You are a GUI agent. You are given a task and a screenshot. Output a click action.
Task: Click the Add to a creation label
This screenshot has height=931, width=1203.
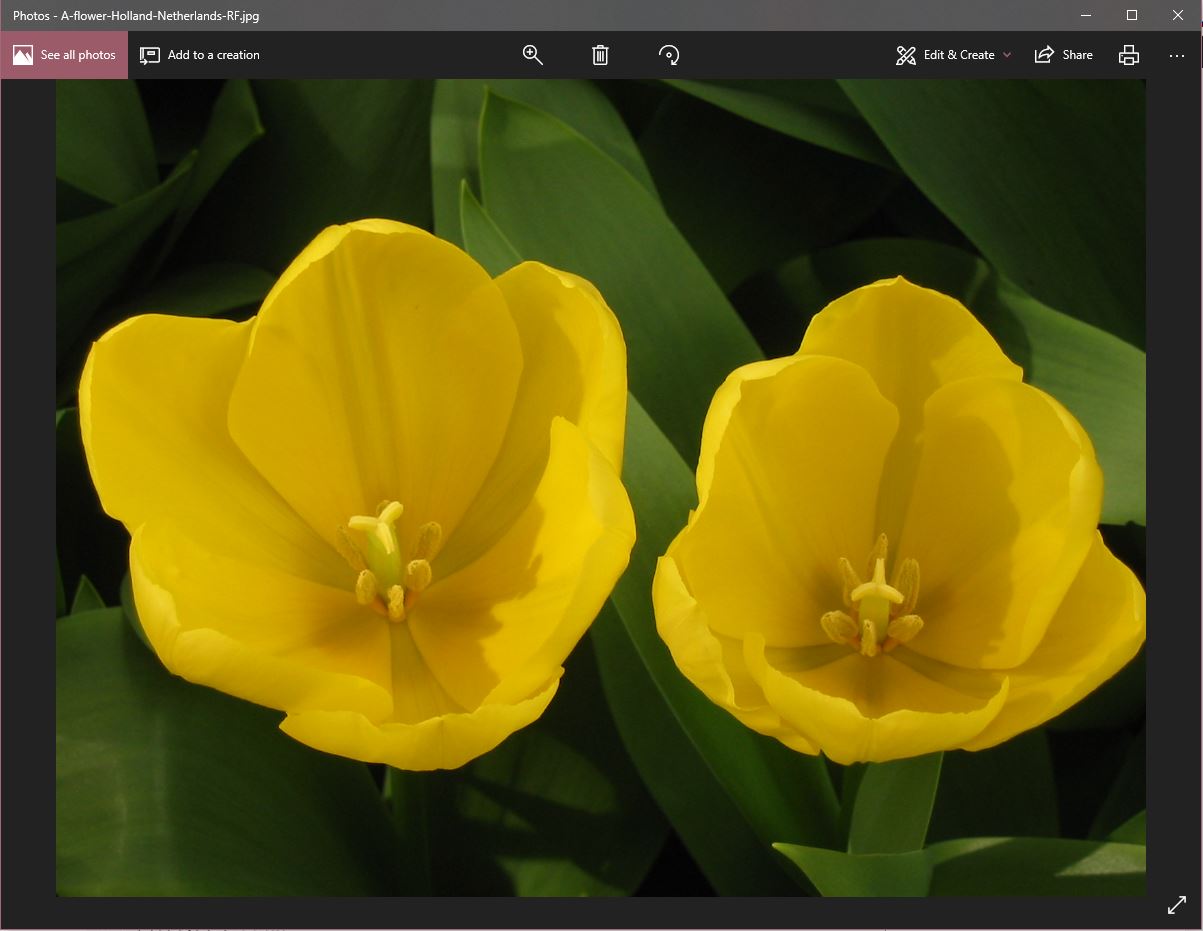(213, 55)
